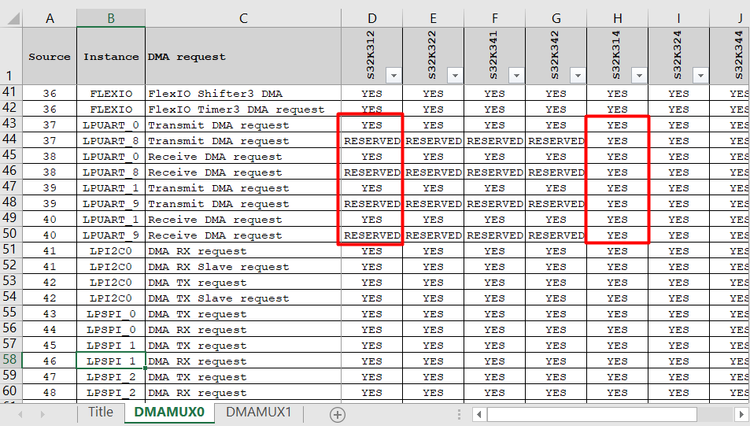Select column B header
Image resolution: width=750 pixels, height=426 pixels.
click(x=111, y=18)
